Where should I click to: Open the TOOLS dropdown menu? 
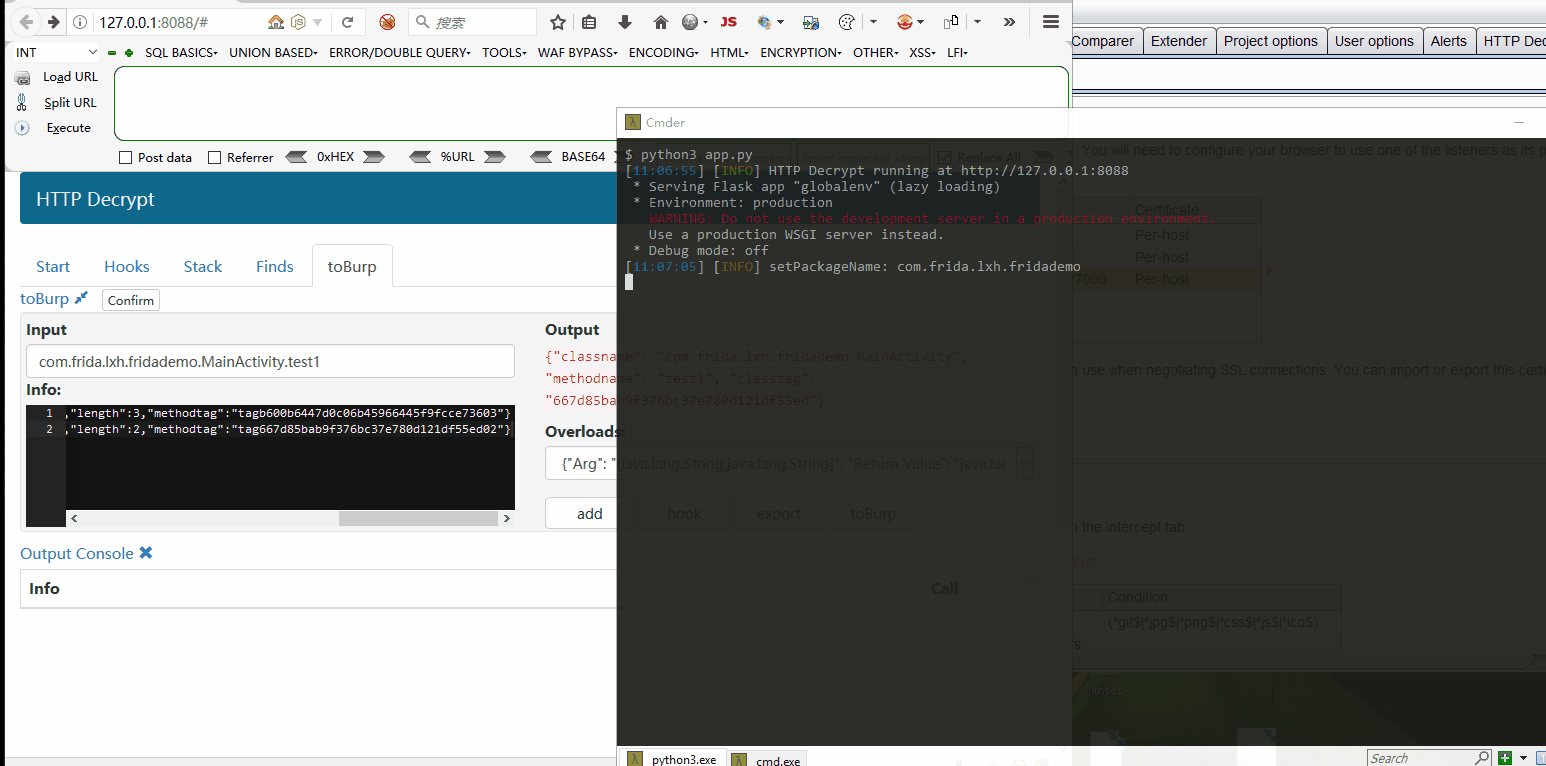[x=504, y=52]
